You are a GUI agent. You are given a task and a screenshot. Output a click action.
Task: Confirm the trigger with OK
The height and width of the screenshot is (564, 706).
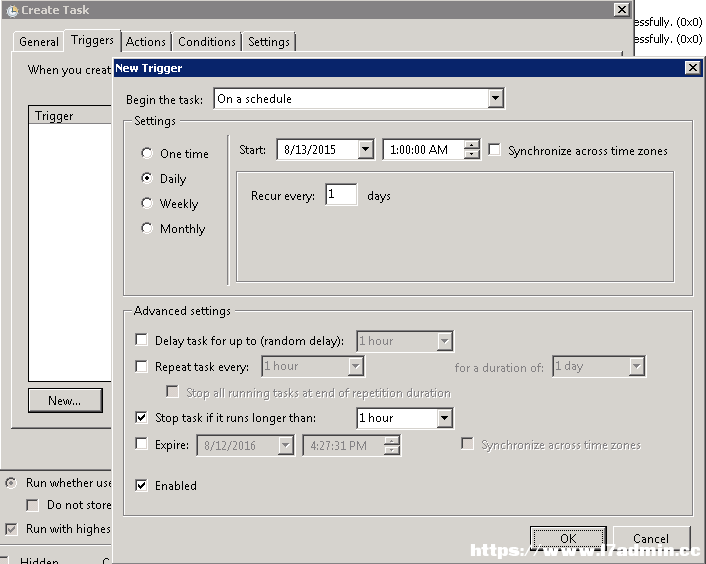(568, 538)
